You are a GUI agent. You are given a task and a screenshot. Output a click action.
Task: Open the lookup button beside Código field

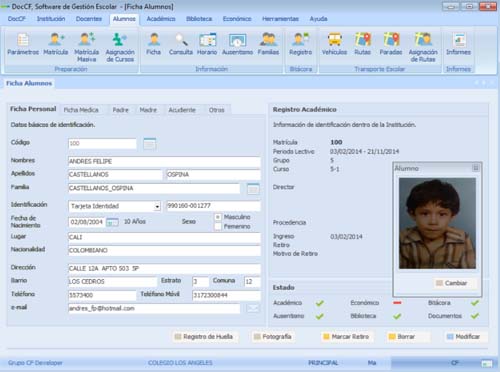[x=150, y=144]
